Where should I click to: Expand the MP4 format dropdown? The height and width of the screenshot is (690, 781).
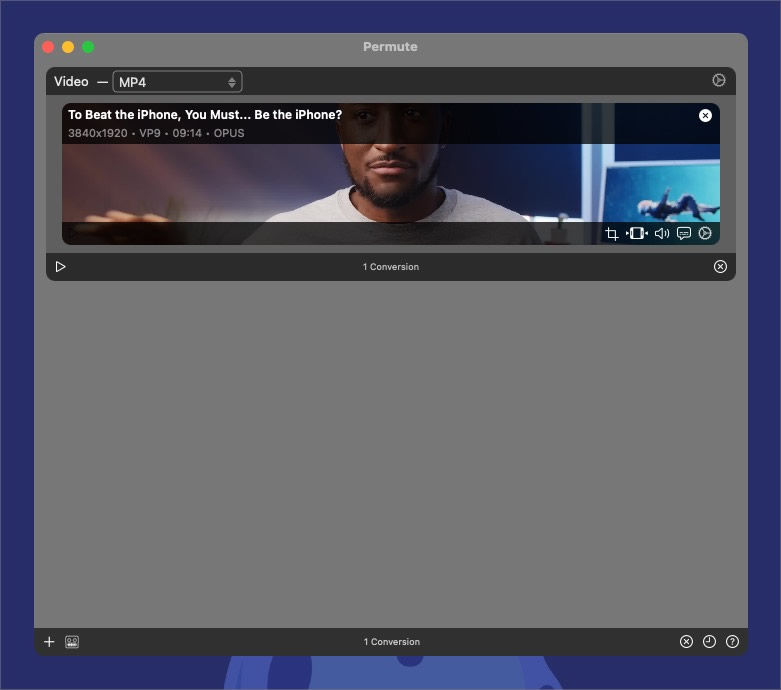pyautogui.click(x=177, y=82)
